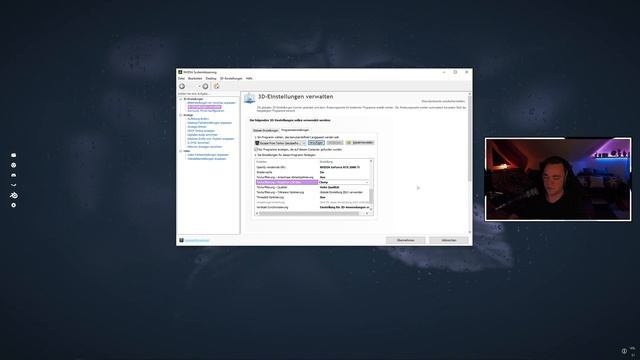
Task: Select the trilinear optimization row
Action: [312, 192]
